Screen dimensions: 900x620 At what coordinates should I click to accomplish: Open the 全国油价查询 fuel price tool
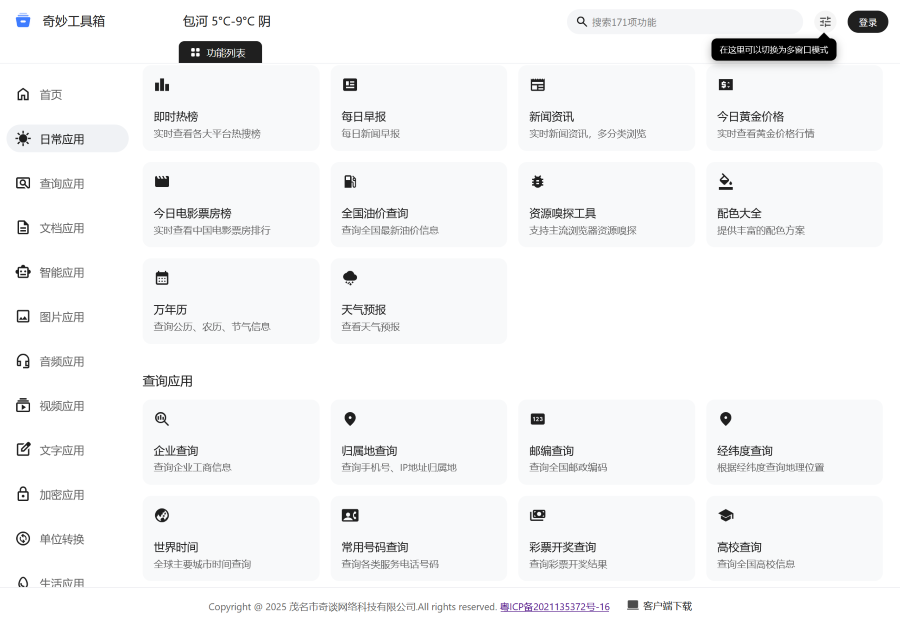tap(418, 204)
